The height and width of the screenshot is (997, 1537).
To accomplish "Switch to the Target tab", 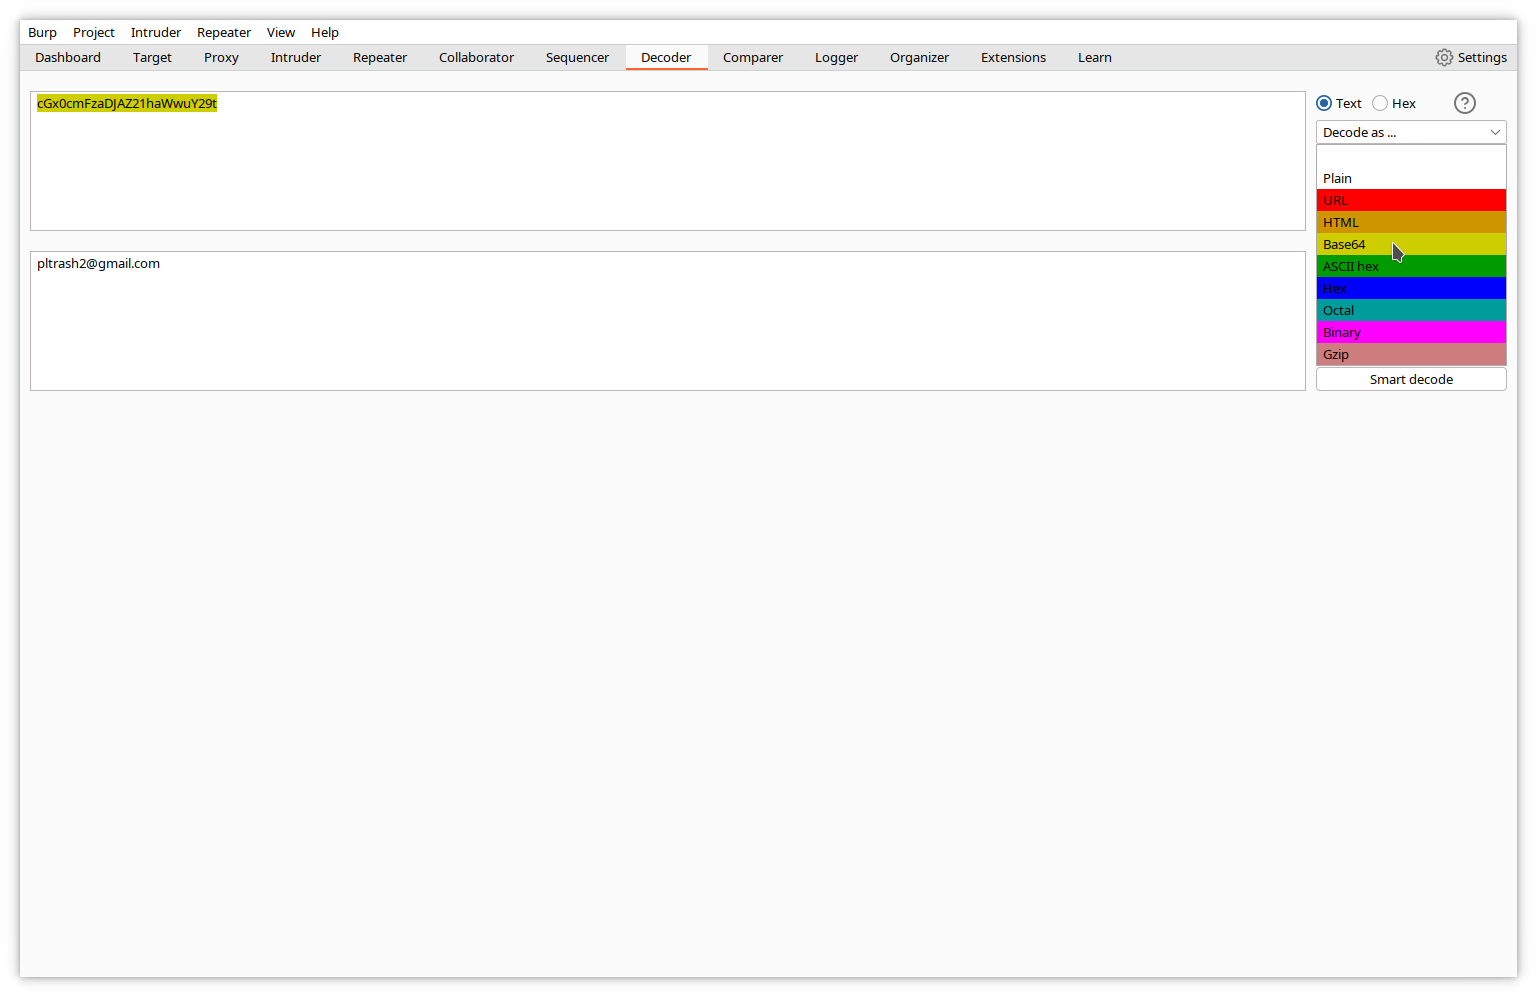I will pyautogui.click(x=152, y=57).
